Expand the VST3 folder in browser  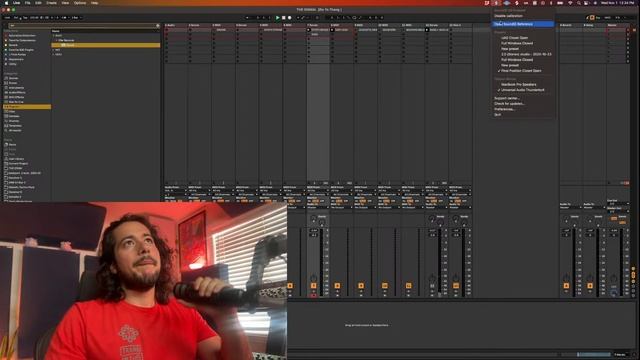coord(54,54)
